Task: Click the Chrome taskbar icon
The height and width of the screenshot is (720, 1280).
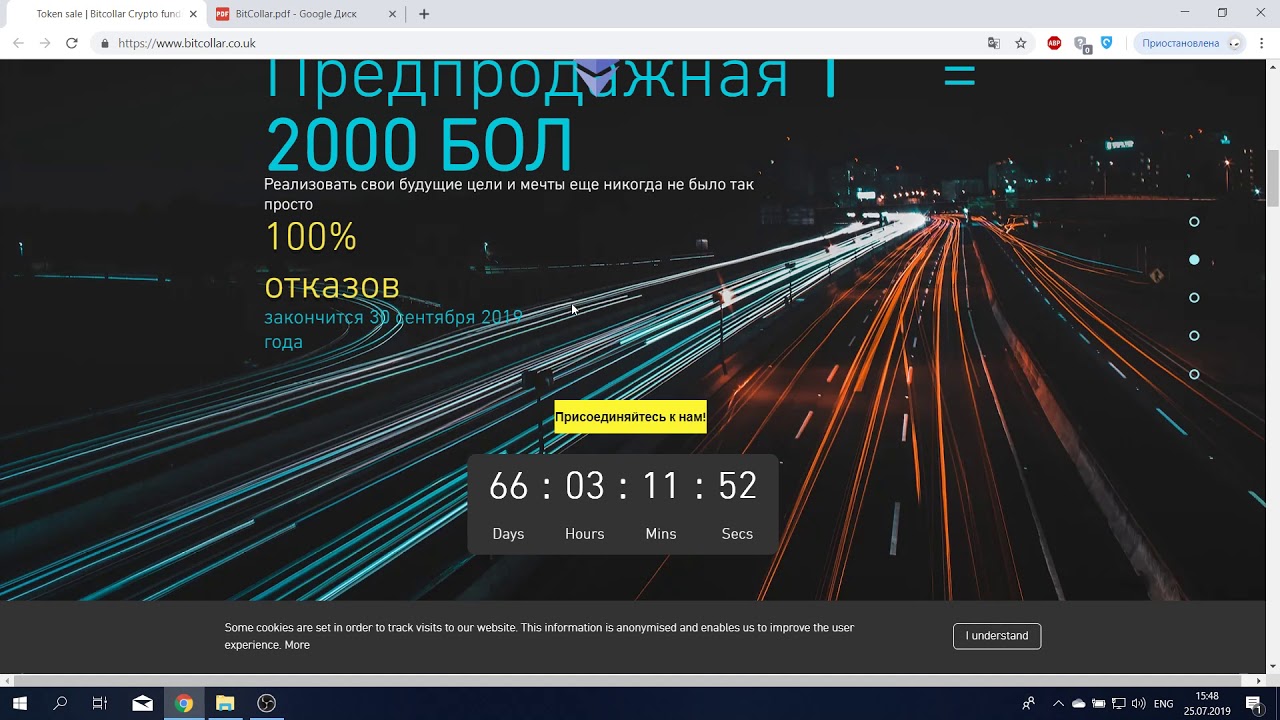Action: [x=184, y=703]
